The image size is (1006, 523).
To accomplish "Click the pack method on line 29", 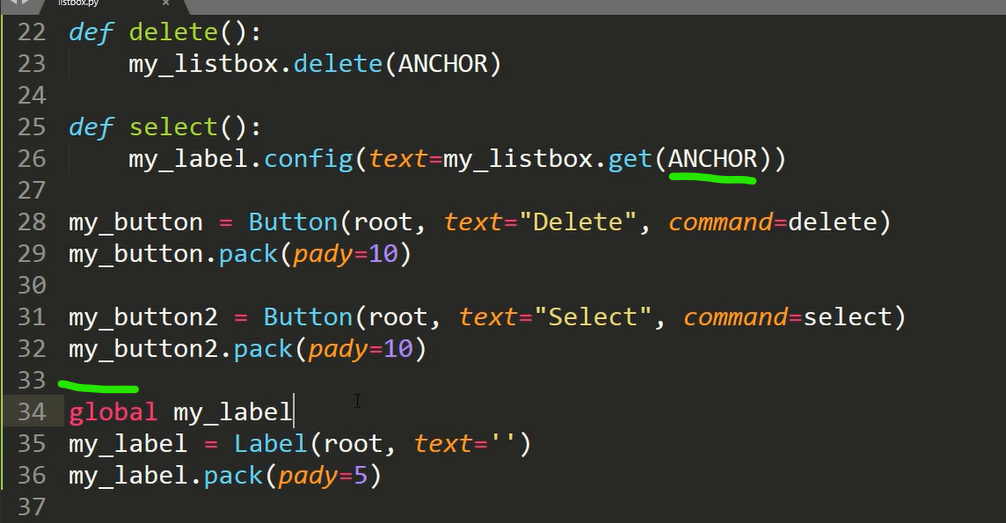I will click(248, 255).
